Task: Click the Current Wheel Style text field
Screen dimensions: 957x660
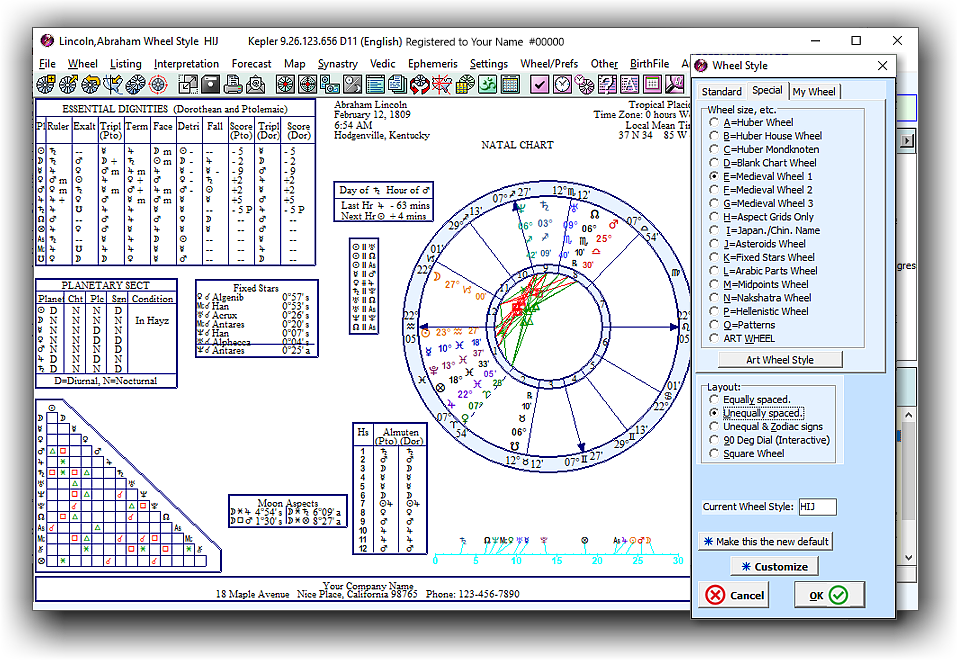Action: tap(817, 507)
